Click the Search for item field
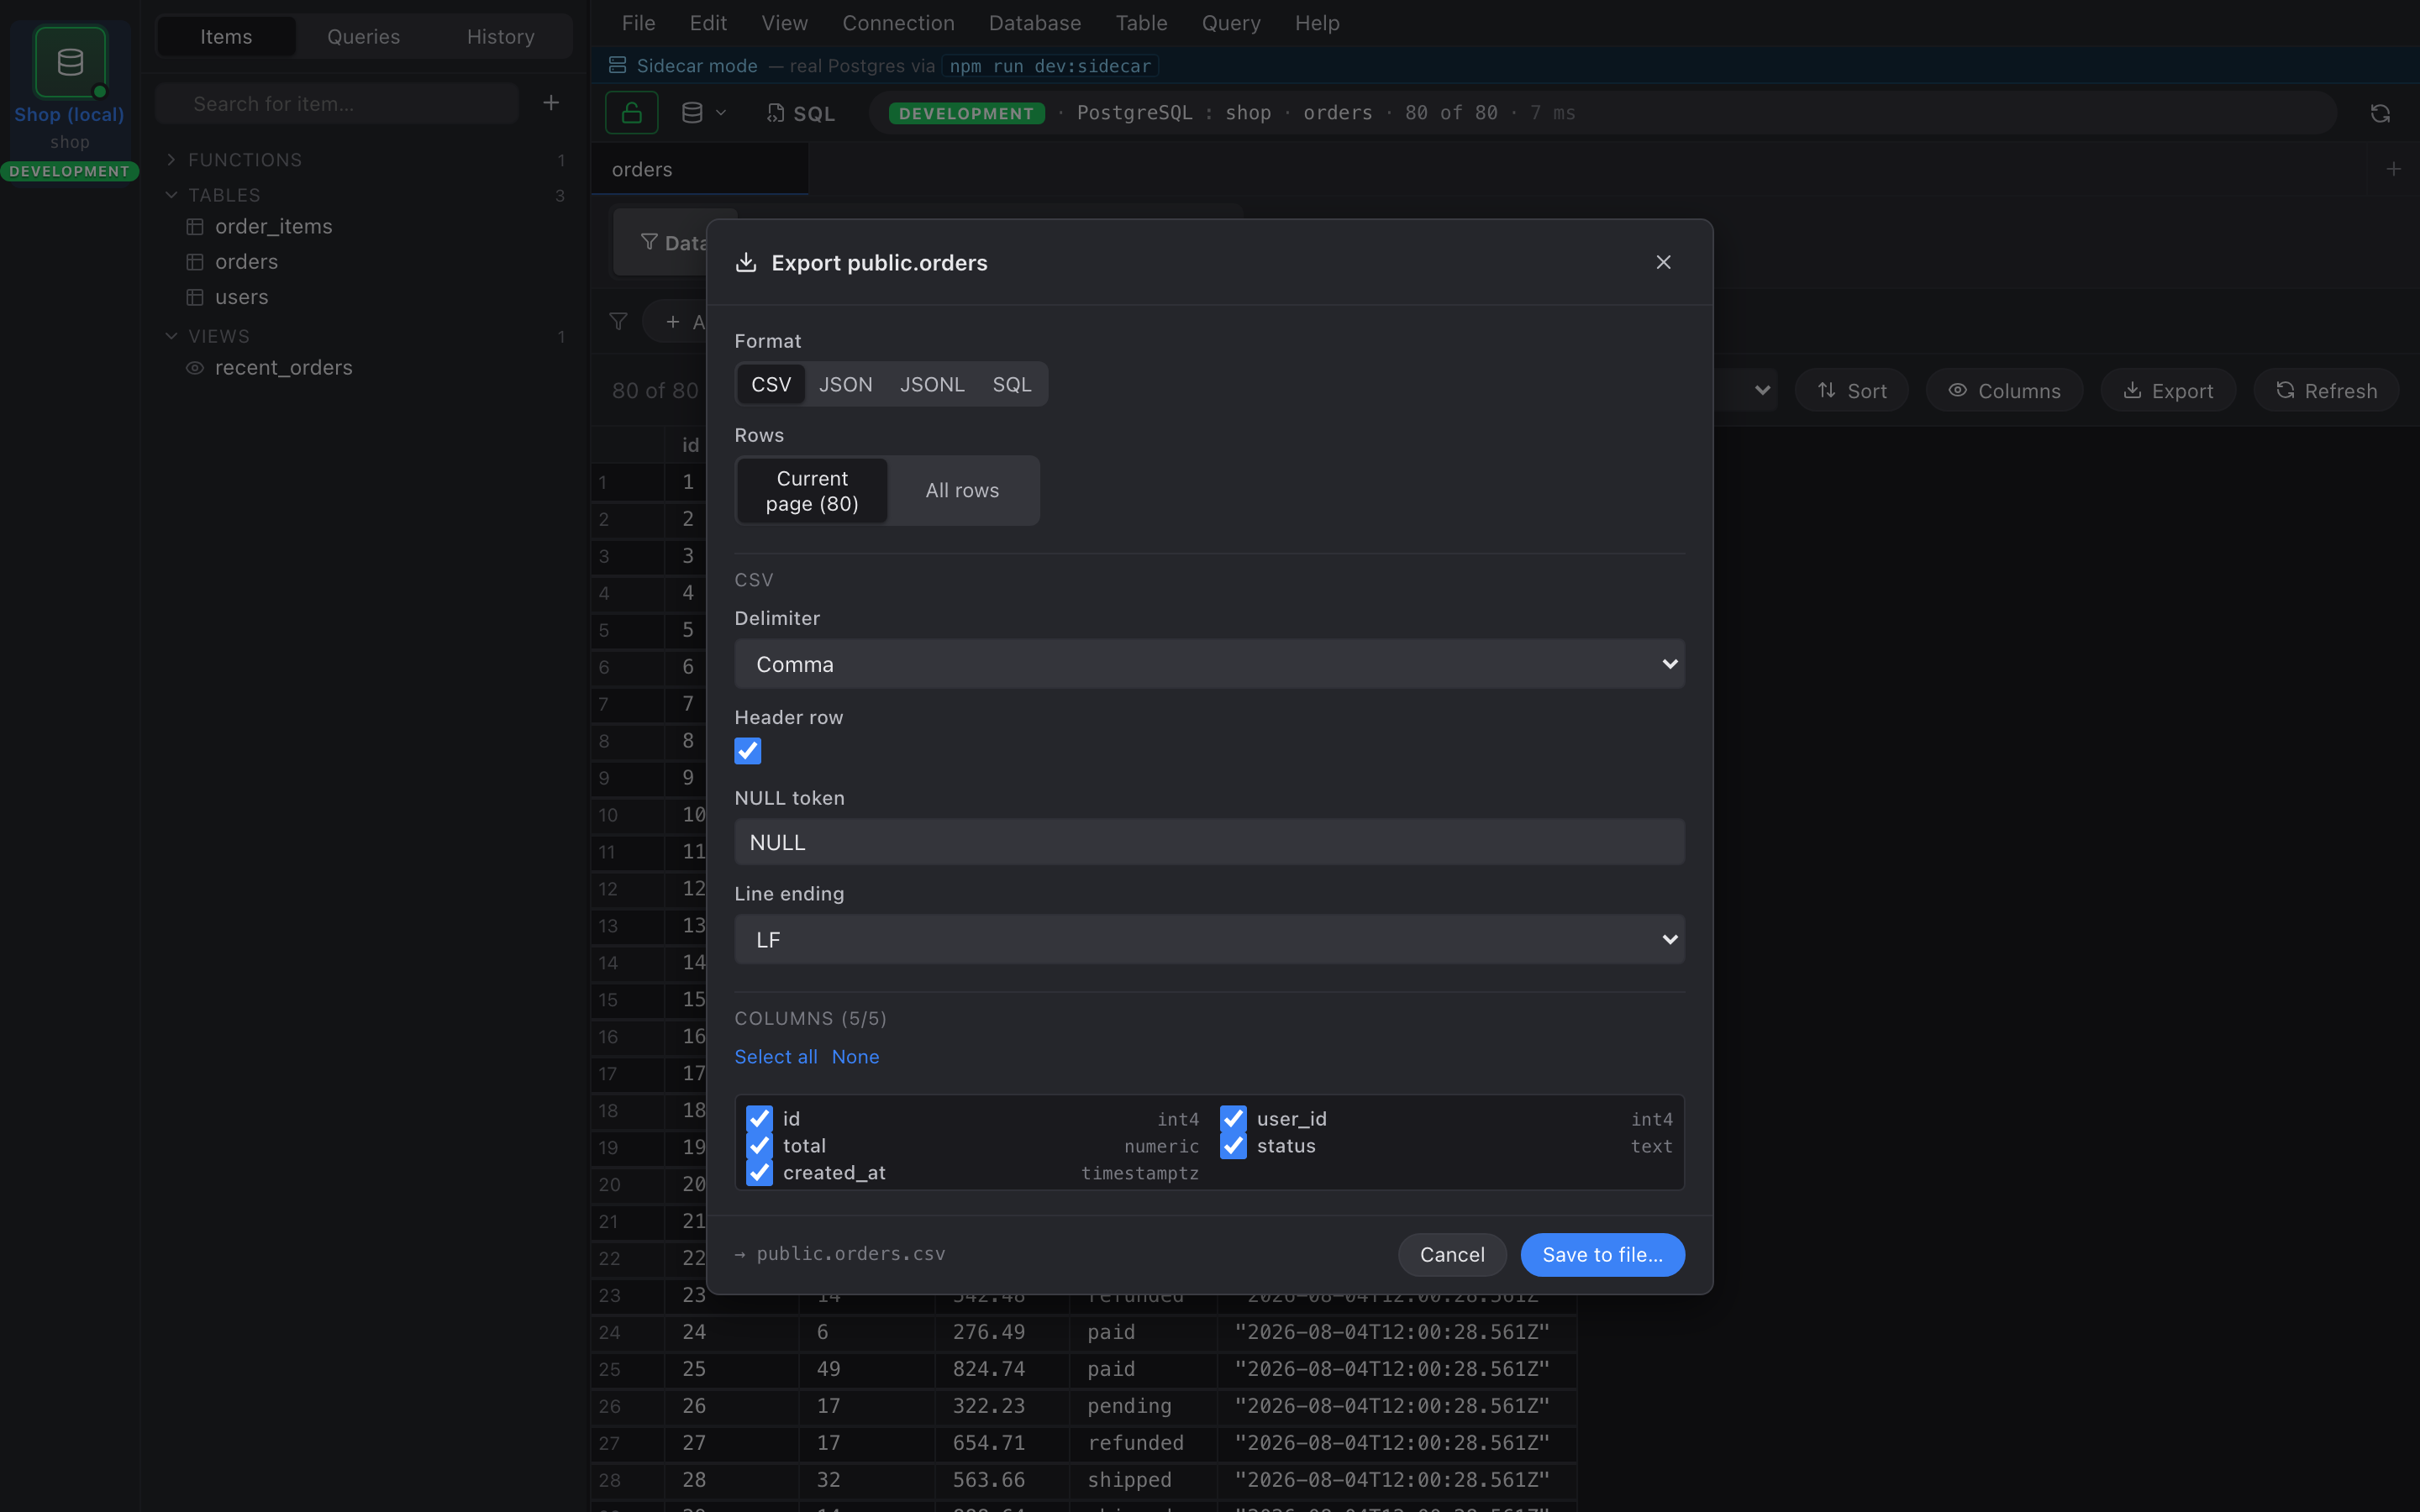2420x1512 pixels. coord(337,104)
